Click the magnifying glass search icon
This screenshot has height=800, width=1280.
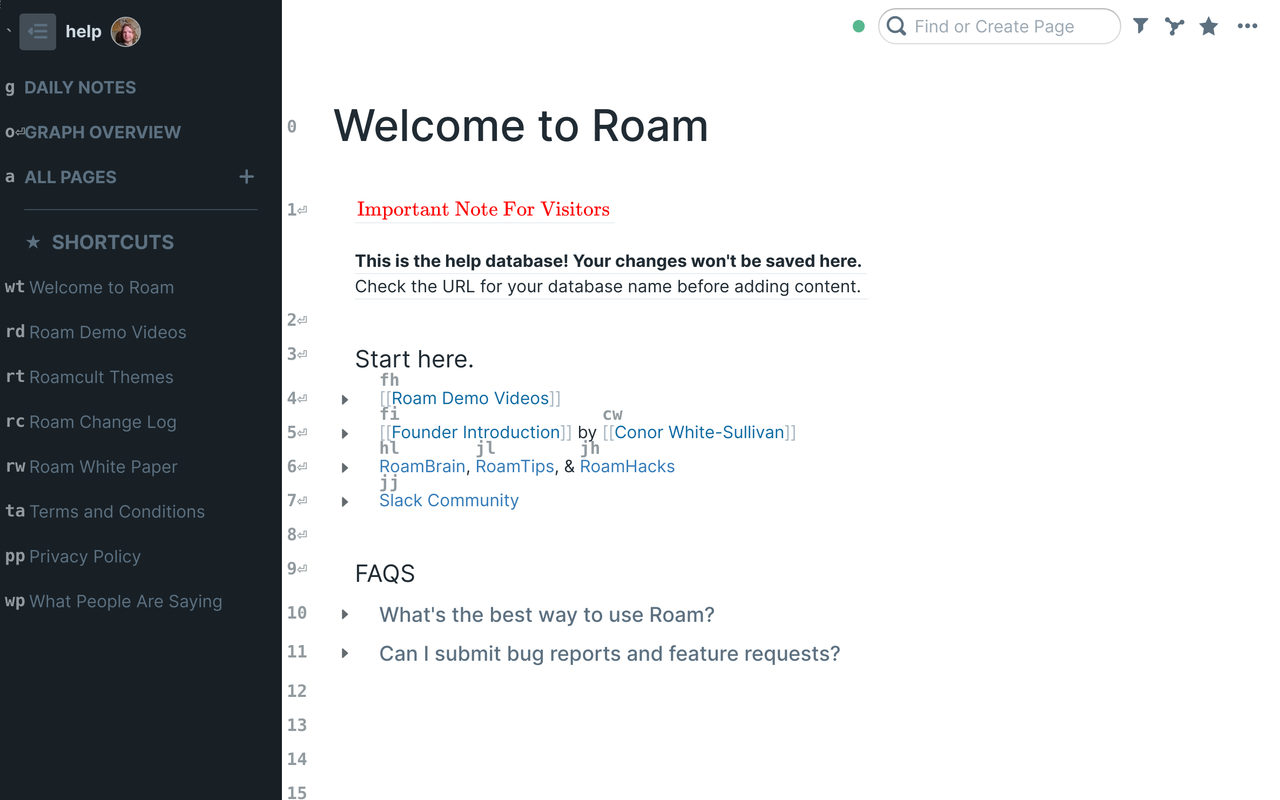tap(896, 26)
